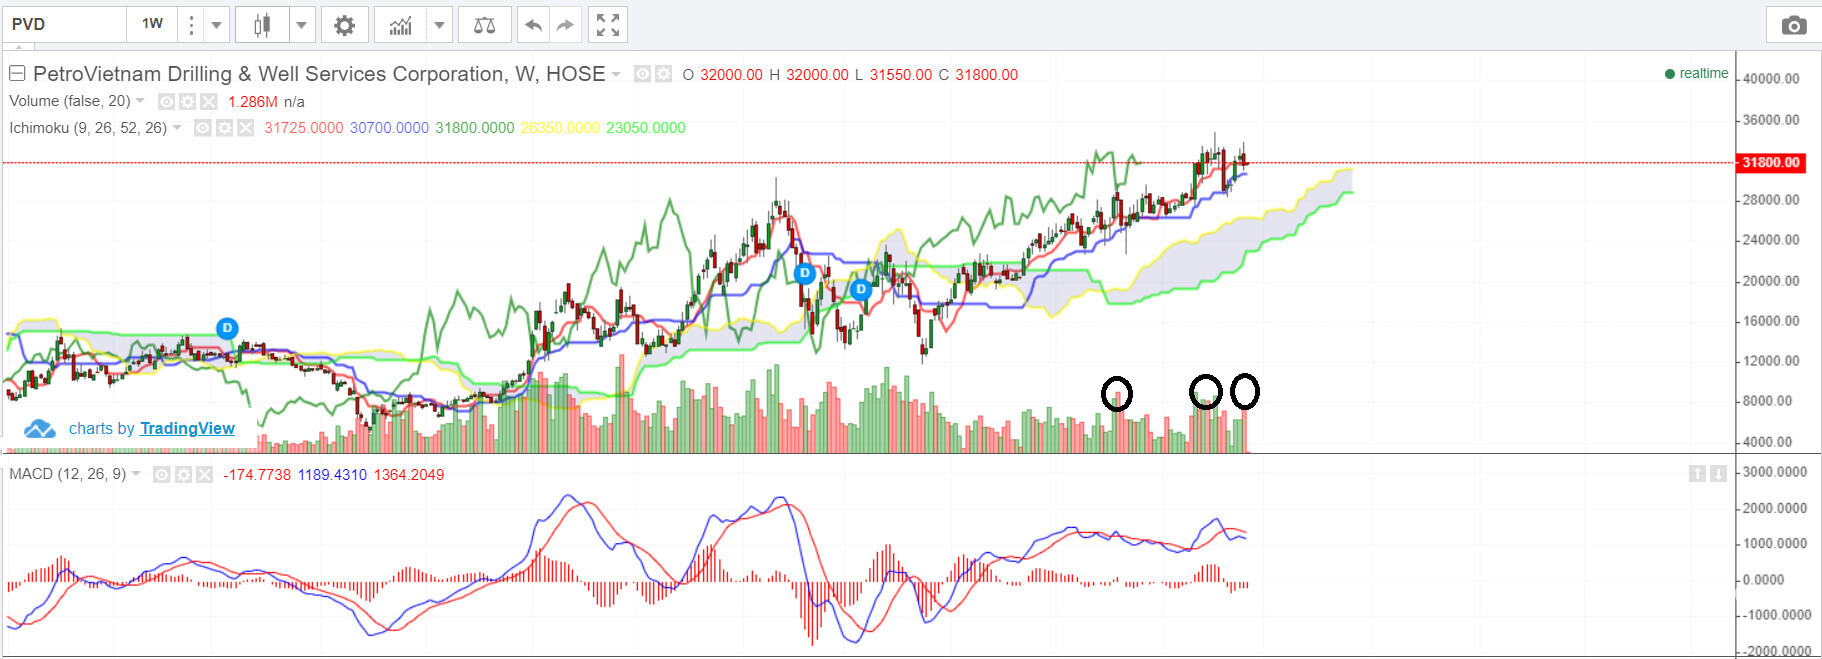Select the 1W interval button
The width and height of the screenshot is (1822, 659).
(x=152, y=24)
